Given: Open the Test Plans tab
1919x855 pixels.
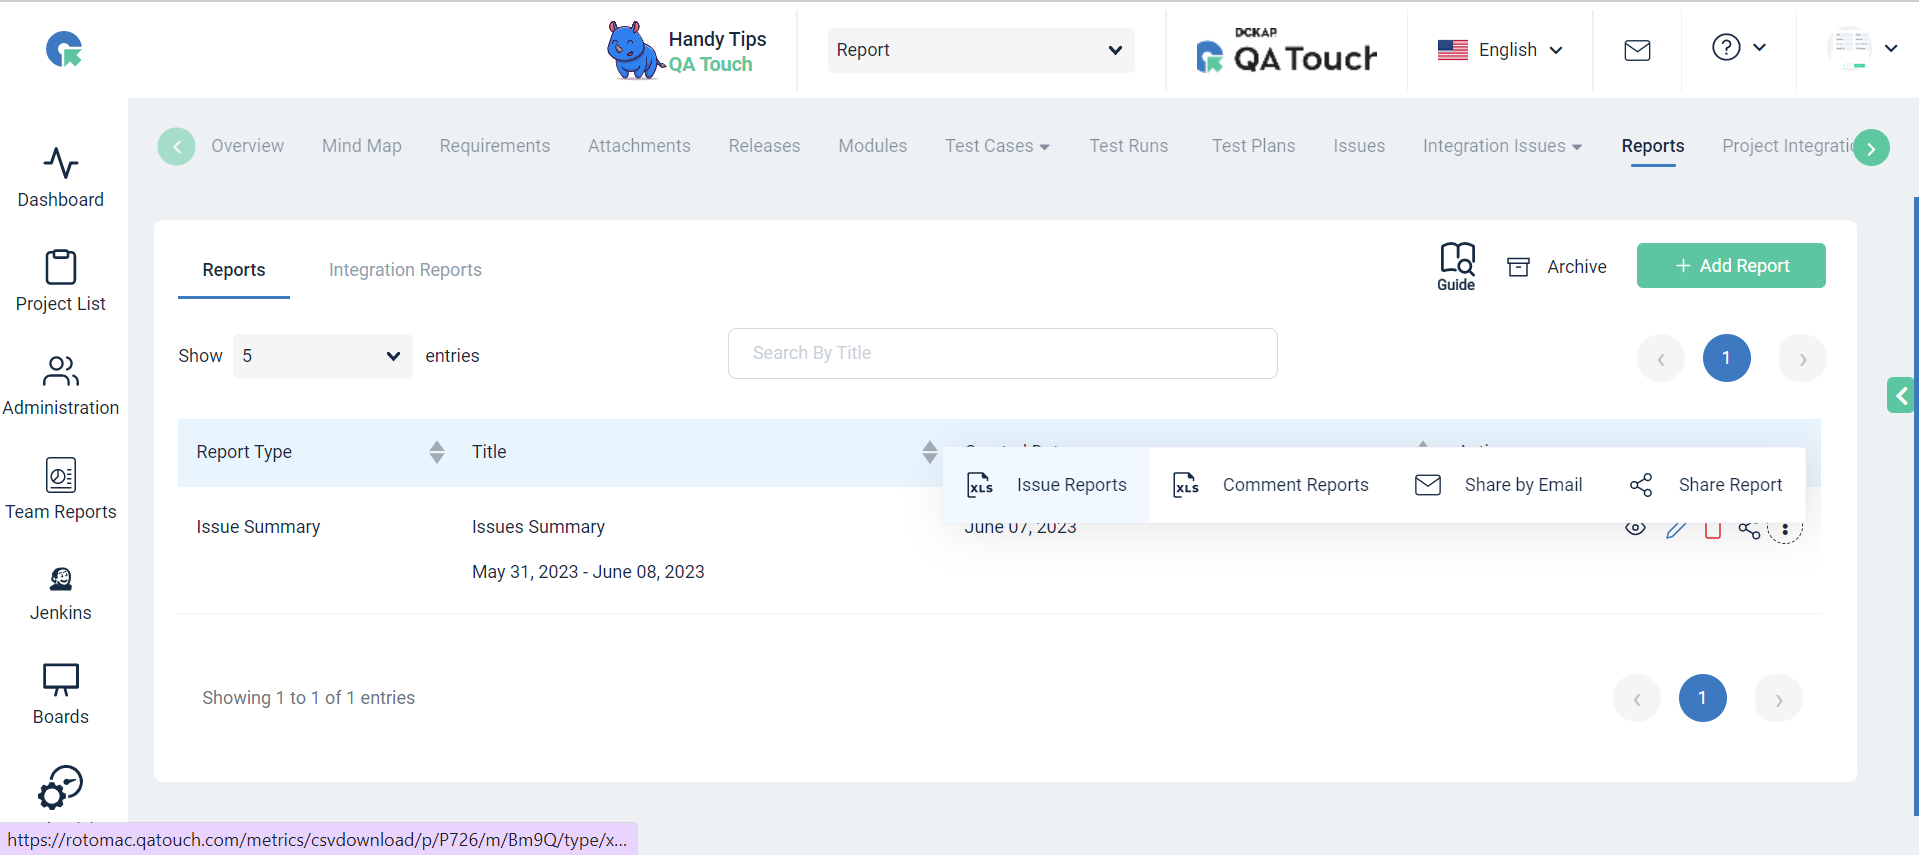Looking at the screenshot, I should tap(1253, 146).
